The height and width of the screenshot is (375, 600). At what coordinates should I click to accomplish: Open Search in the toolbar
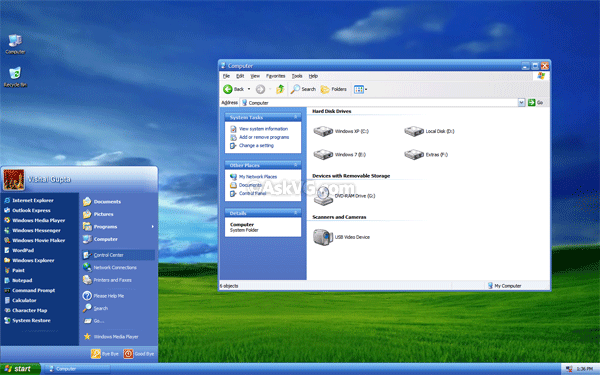coord(303,89)
